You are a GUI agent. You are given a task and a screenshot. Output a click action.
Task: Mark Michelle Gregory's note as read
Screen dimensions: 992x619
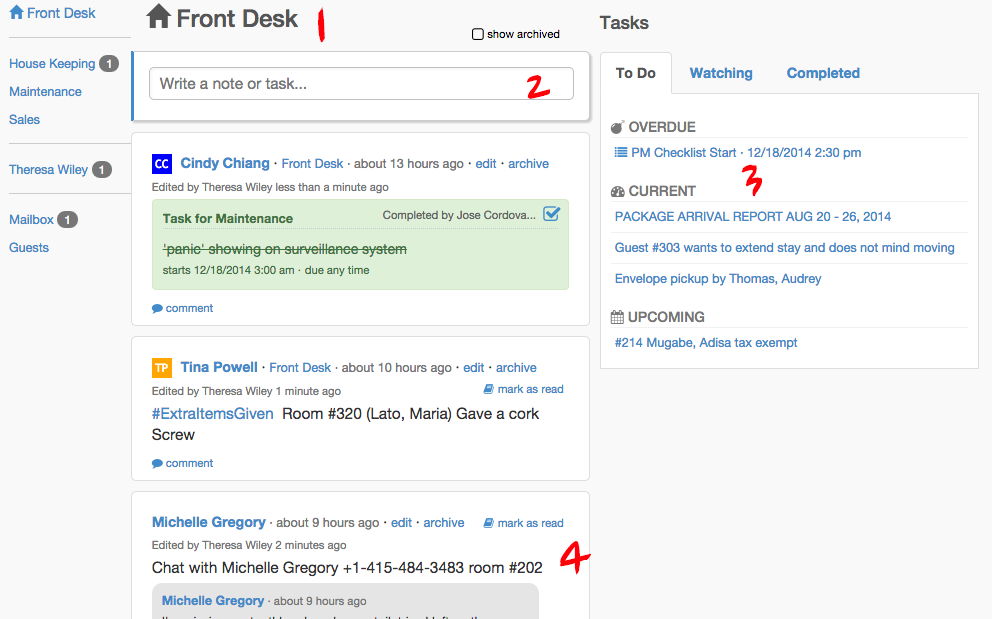(530, 523)
